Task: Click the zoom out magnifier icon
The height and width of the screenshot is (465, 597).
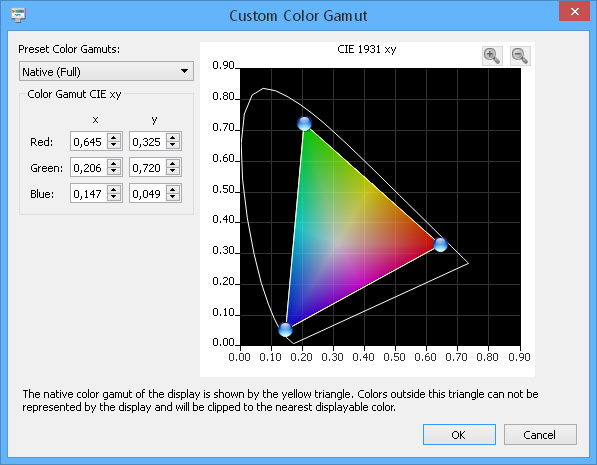Action: click(520, 56)
